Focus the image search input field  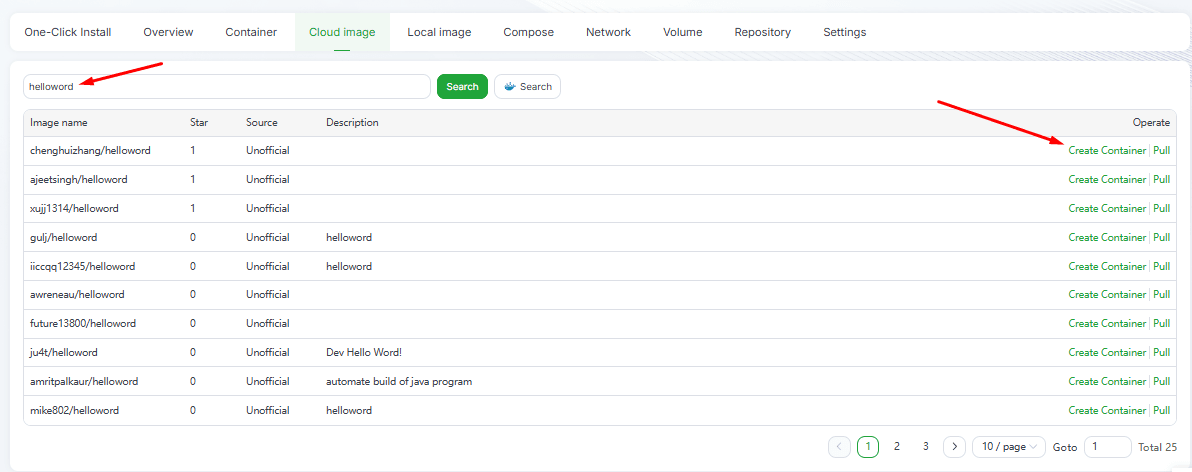pos(227,87)
